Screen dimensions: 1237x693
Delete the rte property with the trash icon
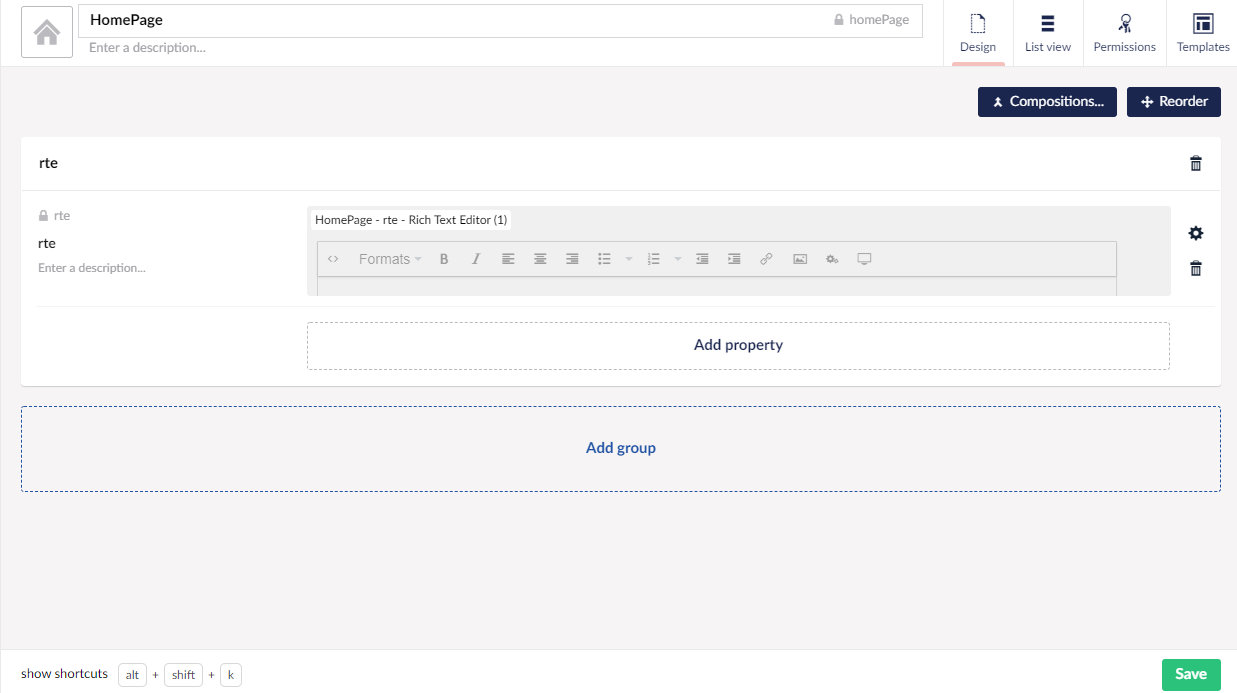1195,268
